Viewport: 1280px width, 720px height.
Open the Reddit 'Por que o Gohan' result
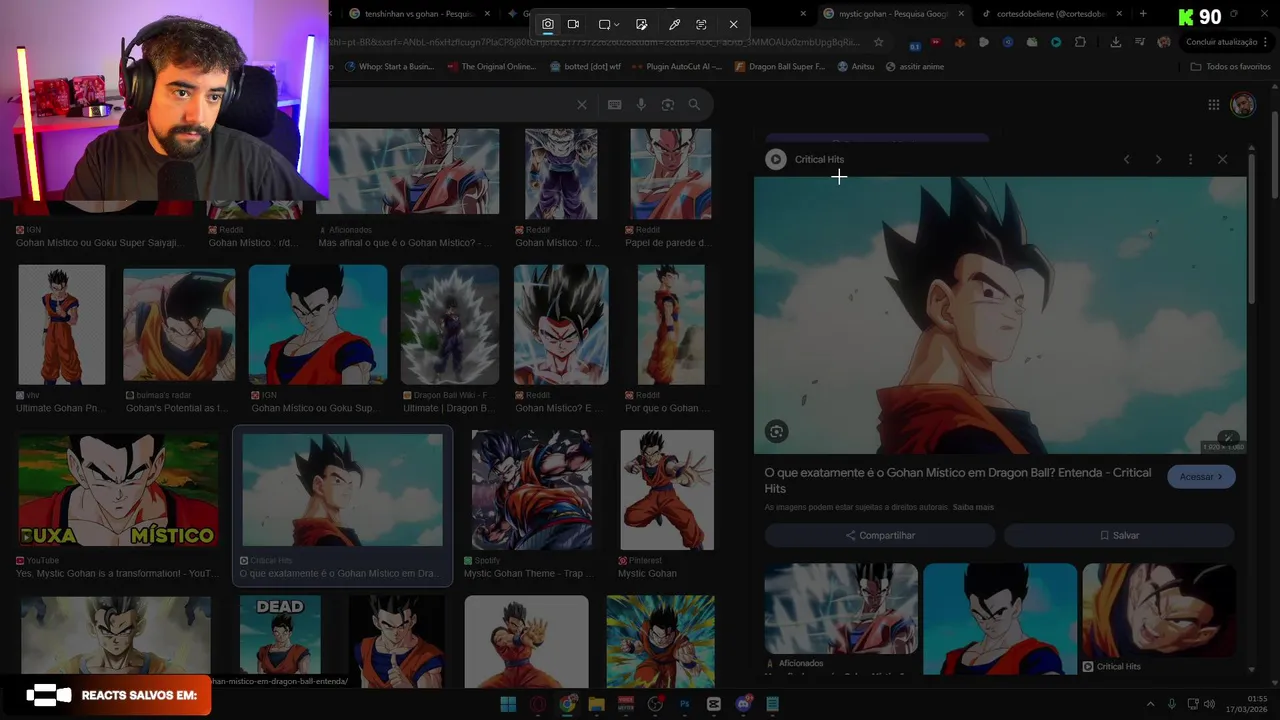[x=670, y=324]
